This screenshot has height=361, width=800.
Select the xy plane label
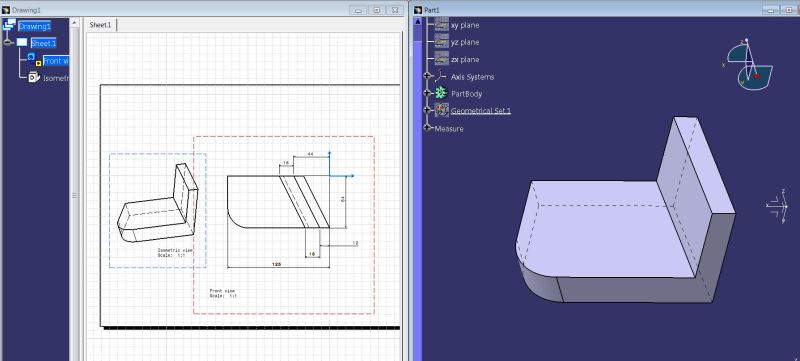[x=465, y=25]
